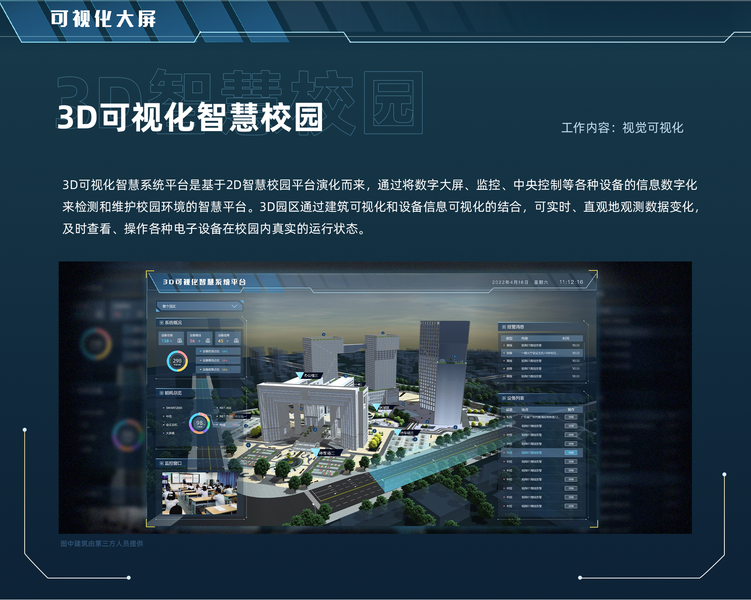The height and width of the screenshot is (600, 751).
Task: Click the 办公楼三 building marker label
Action: pos(312,375)
